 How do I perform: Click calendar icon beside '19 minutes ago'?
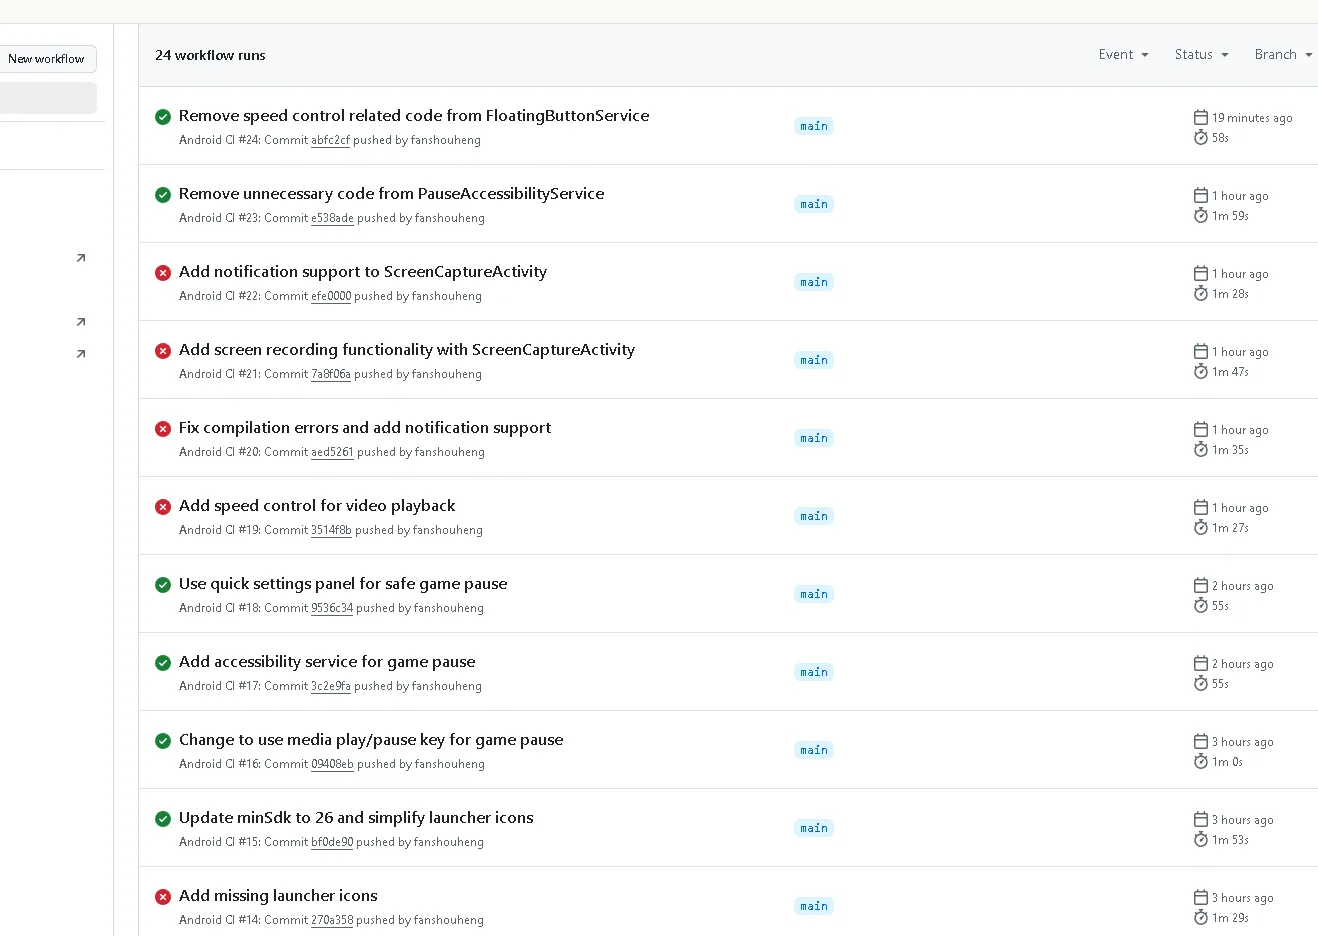coord(1201,117)
